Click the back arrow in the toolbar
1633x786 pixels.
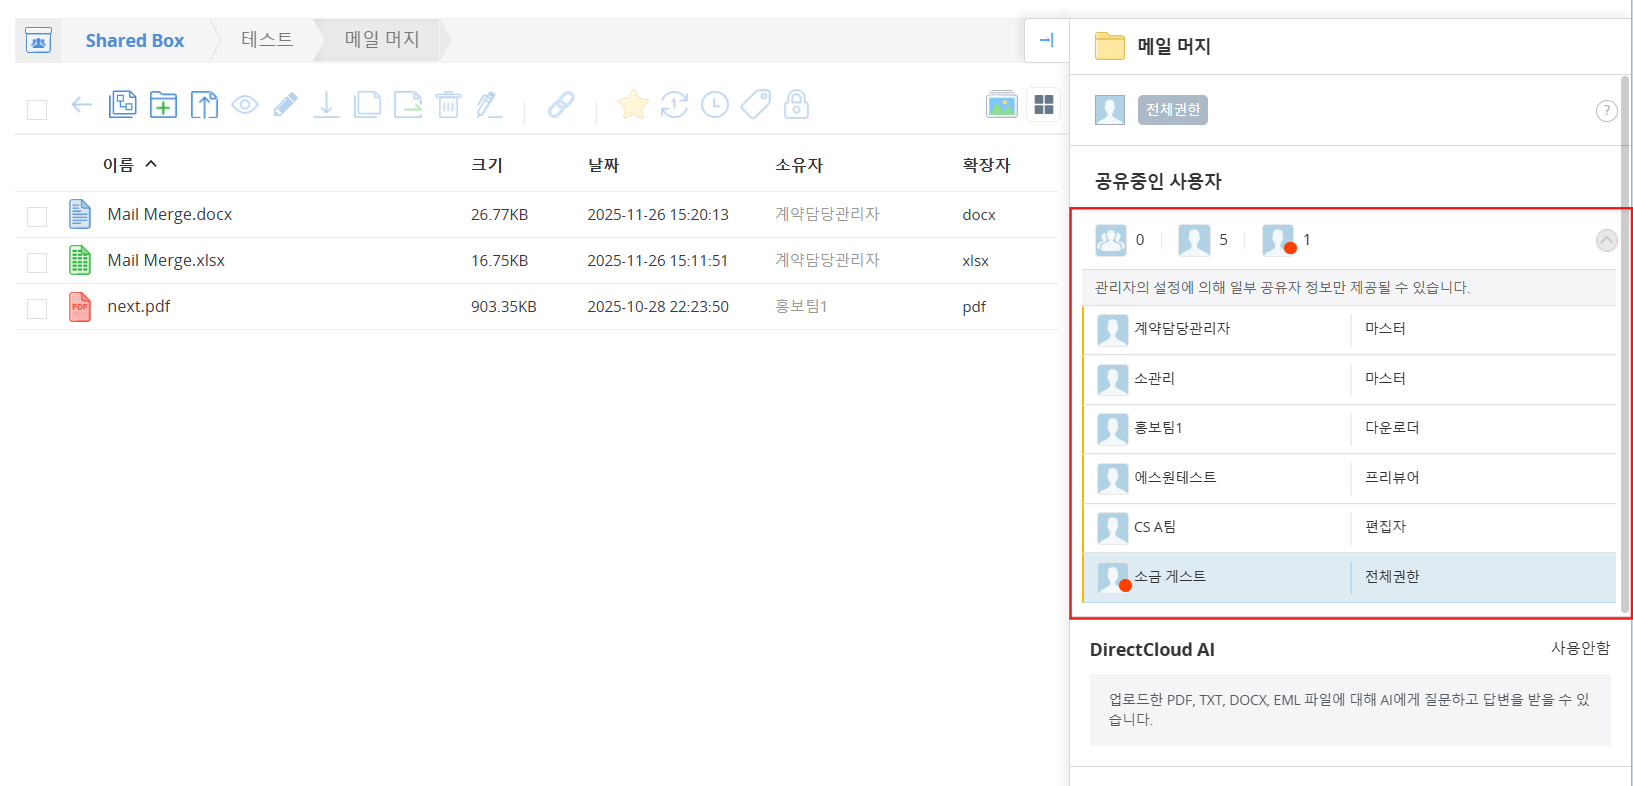[x=82, y=105]
